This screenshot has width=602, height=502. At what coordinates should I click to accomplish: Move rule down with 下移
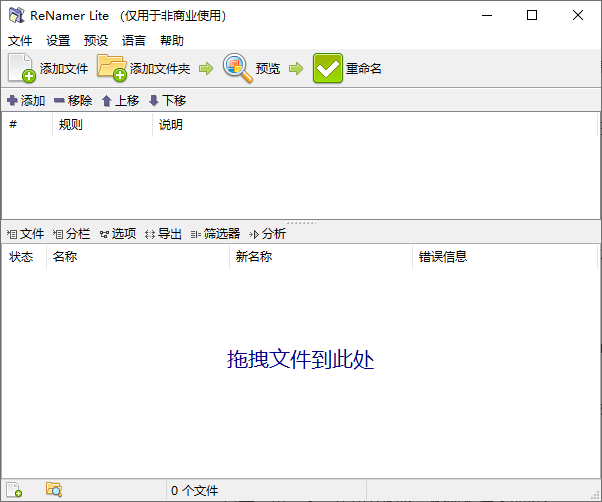coord(167,101)
